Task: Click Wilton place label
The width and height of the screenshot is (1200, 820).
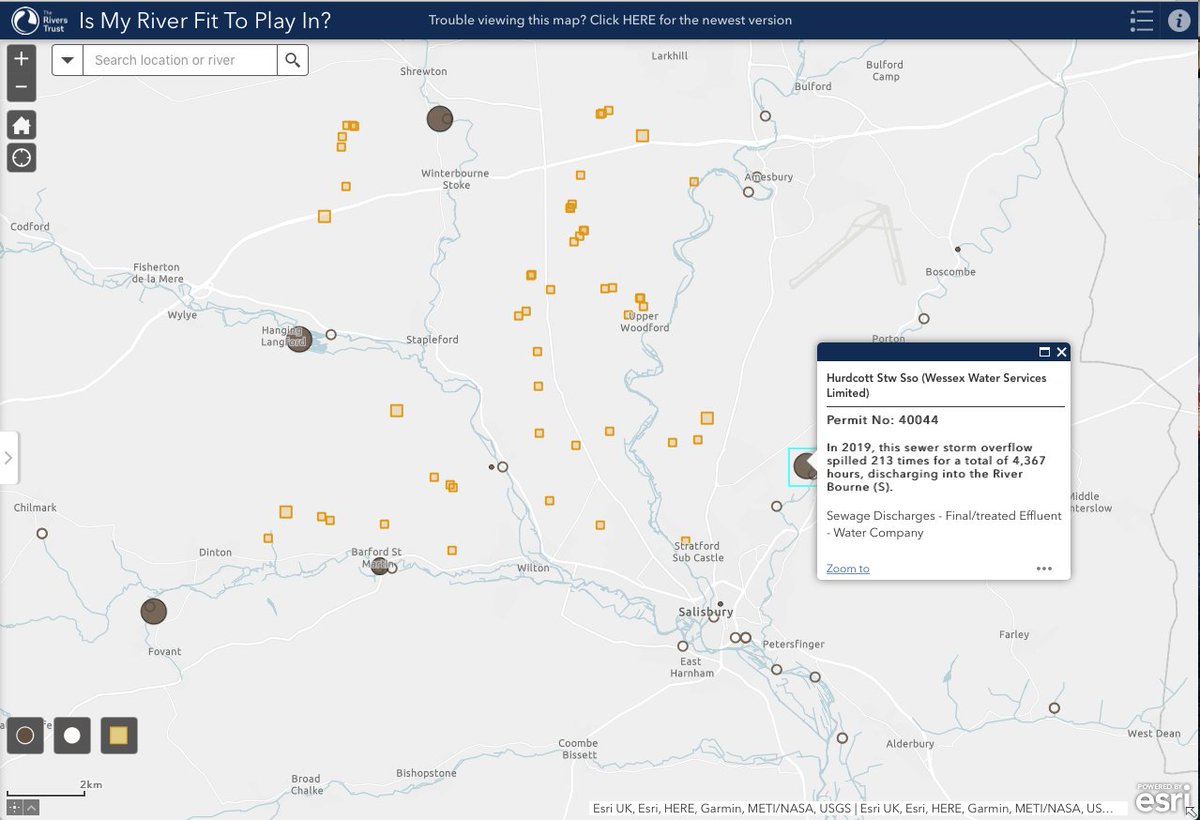Action: [533, 568]
